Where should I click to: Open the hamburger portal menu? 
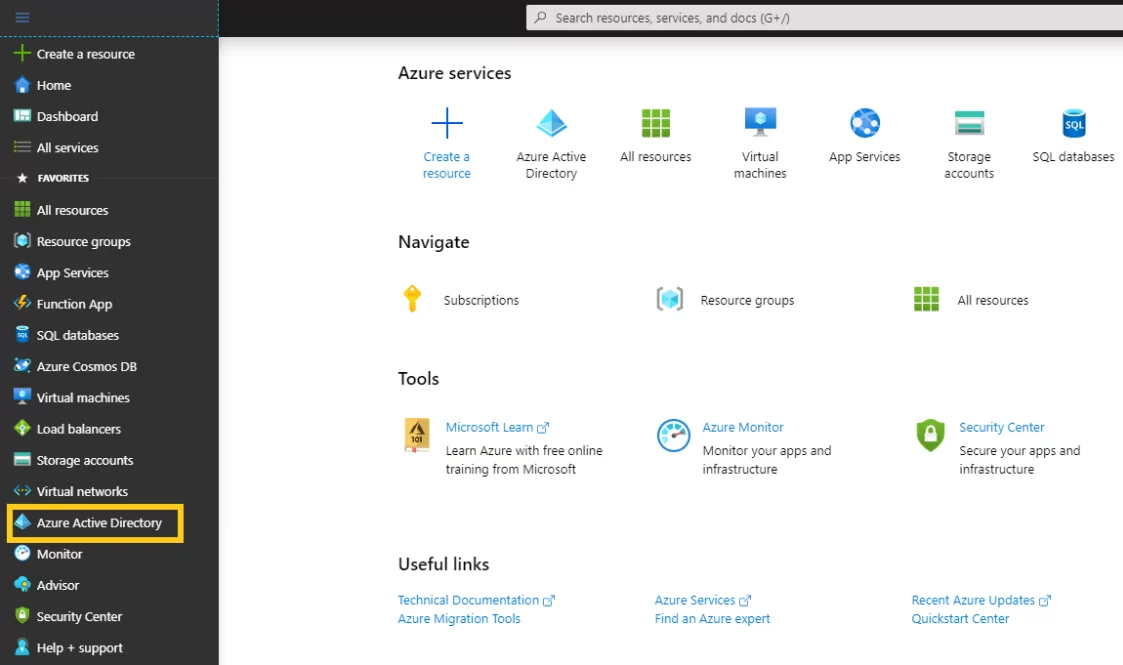coord(22,17)
